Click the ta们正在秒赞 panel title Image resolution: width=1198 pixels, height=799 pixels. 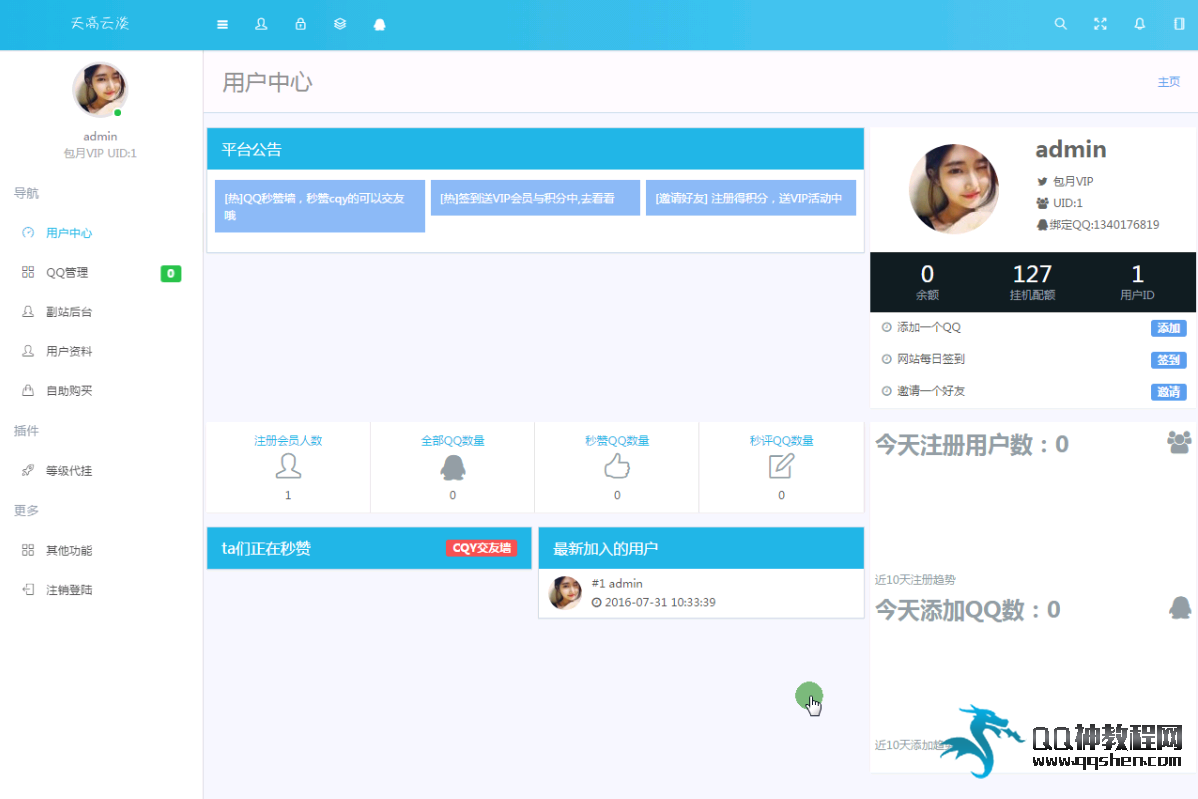pos(266,548)
